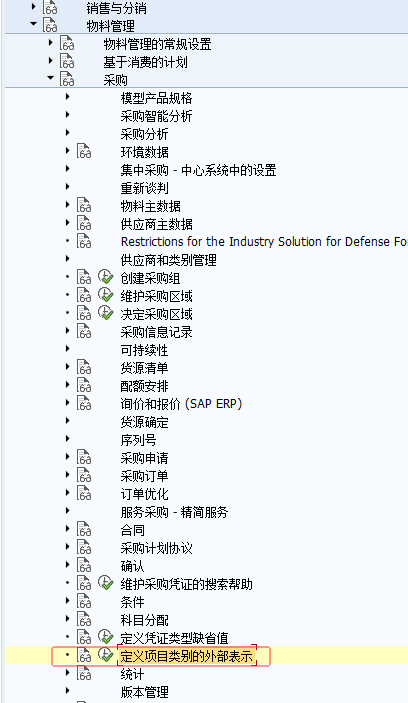Click execute activity icon for 维护采购区域
This screenshot has height=703, width=408.
click(106, 295)
